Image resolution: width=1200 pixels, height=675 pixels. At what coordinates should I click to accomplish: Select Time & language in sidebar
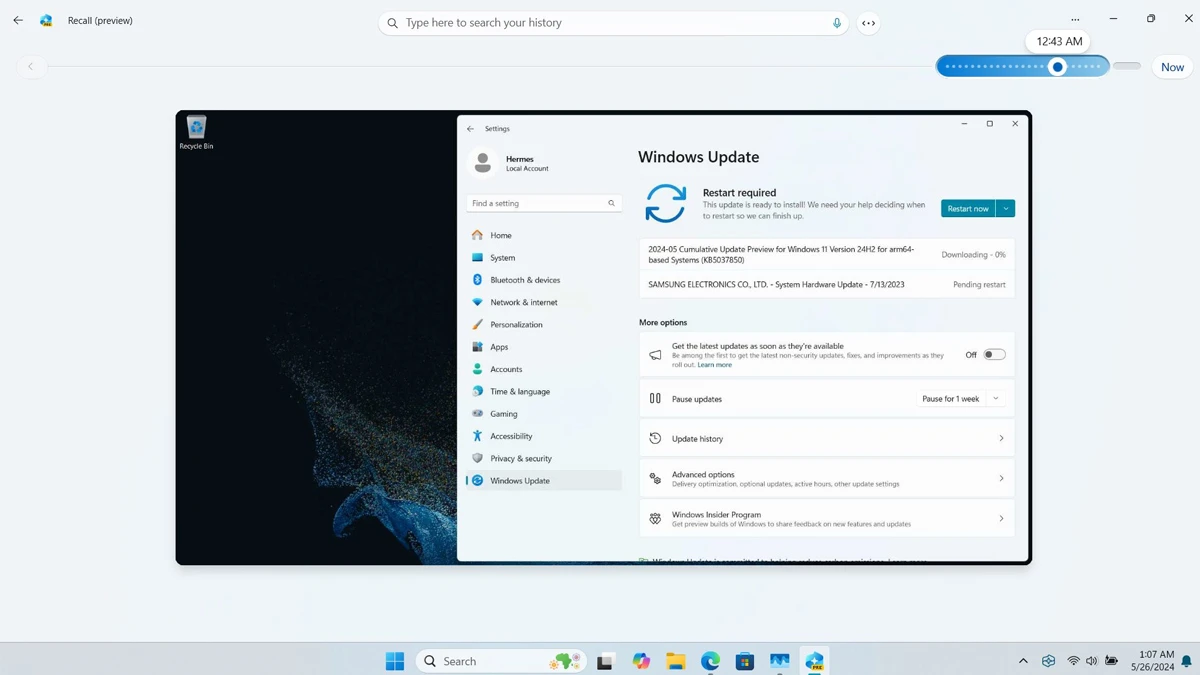click(544, 392)
